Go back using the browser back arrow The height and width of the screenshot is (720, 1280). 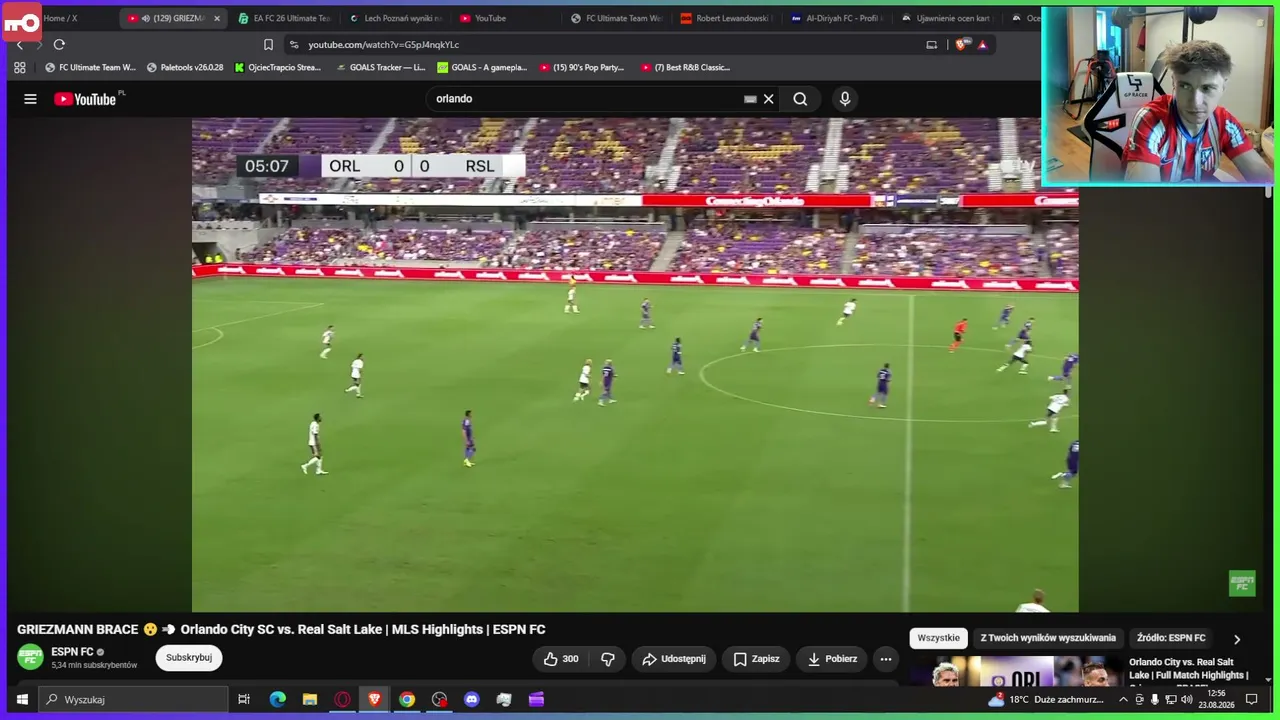click(x=19, y=44)
